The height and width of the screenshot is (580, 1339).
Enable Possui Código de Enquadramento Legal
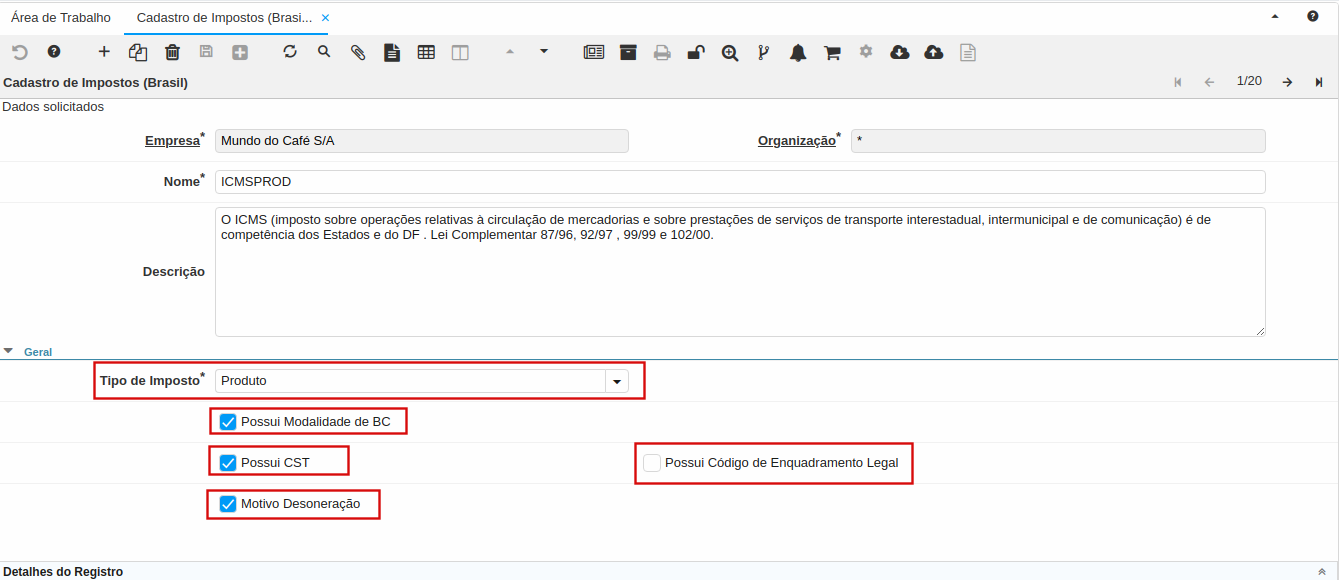652,463
